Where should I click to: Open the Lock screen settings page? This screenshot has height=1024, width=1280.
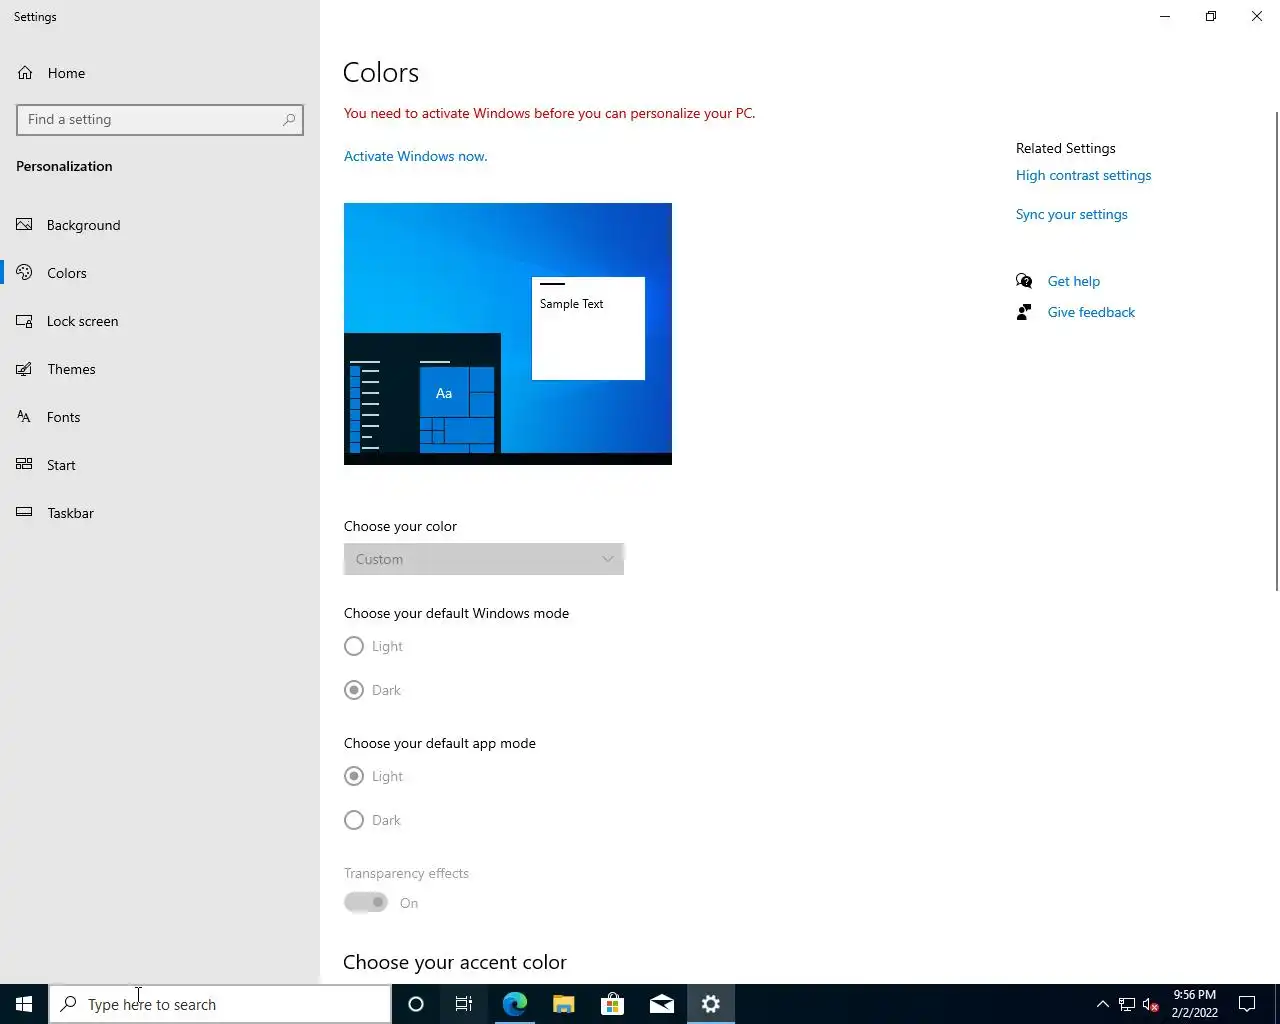click(160, 321)
